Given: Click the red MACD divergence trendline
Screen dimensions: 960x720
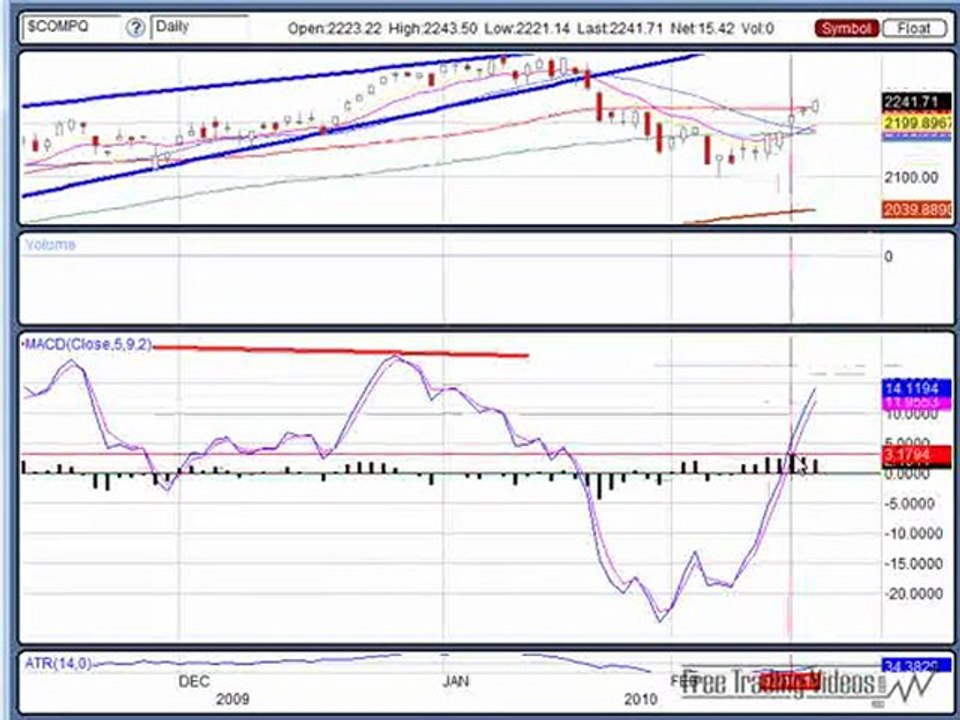Looking at the screenshot, I should point(340,351).
